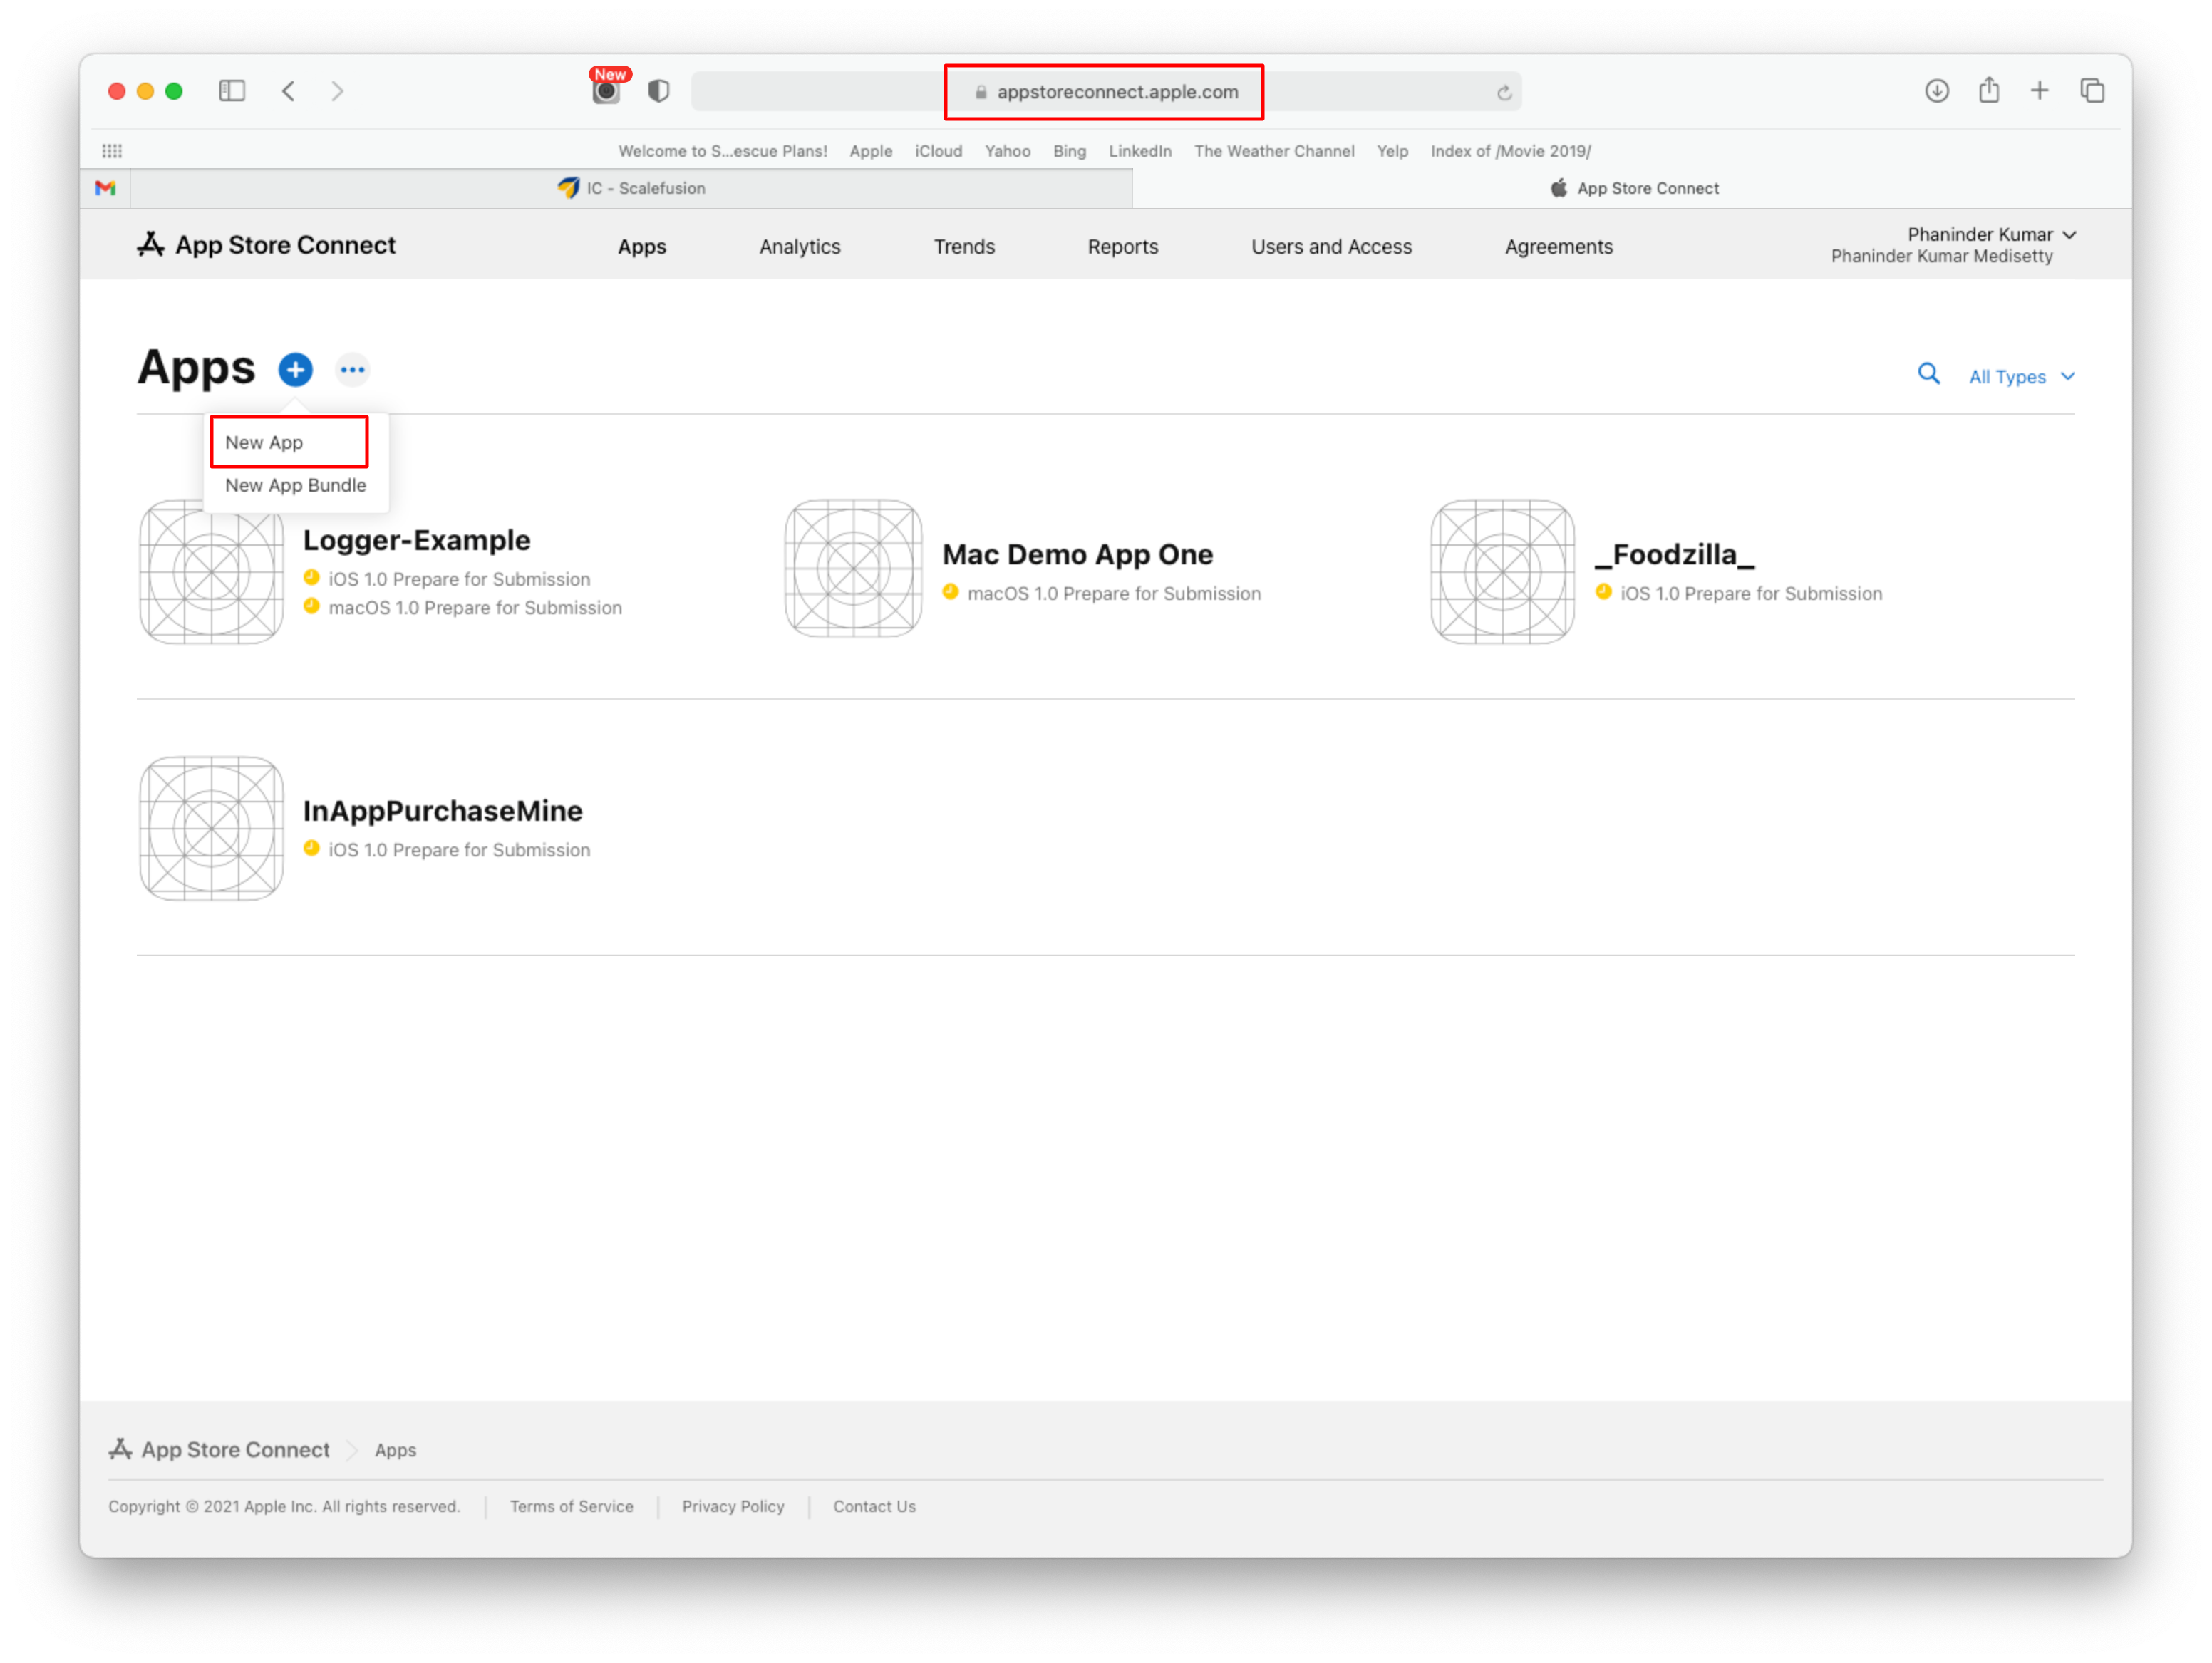Open the InAppPurchaseMine app icon
Viewport: 2212px width, 1663px height.
[x=211, y=828]
